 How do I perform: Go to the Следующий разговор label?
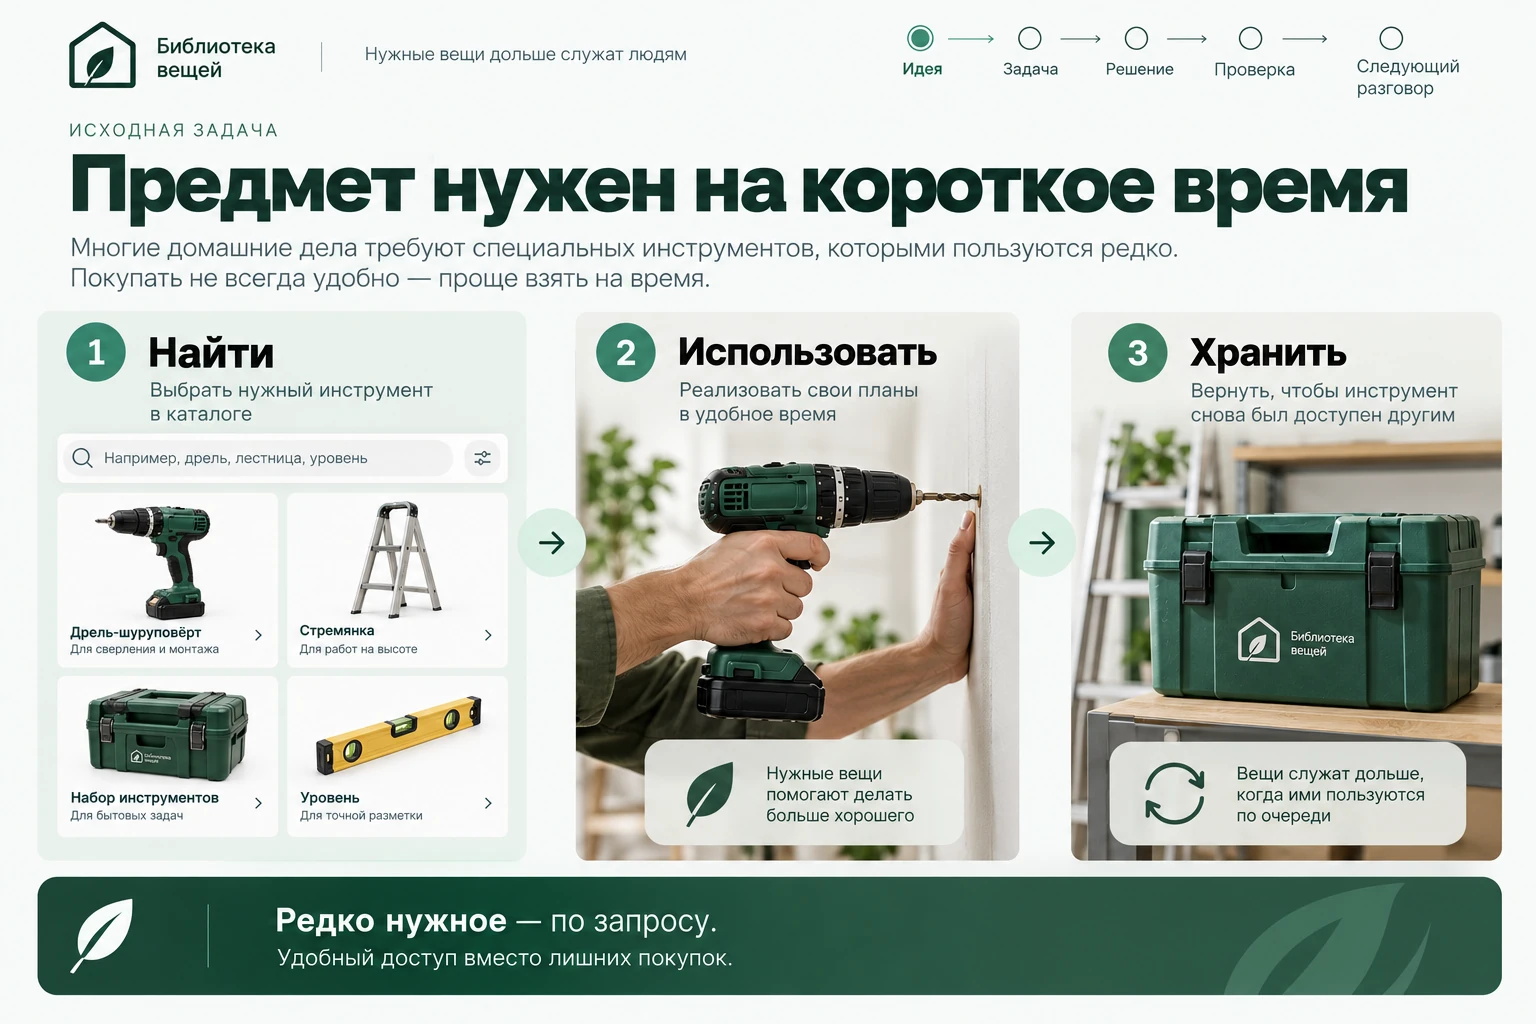pyautogui.click(x=1407, y=77)
